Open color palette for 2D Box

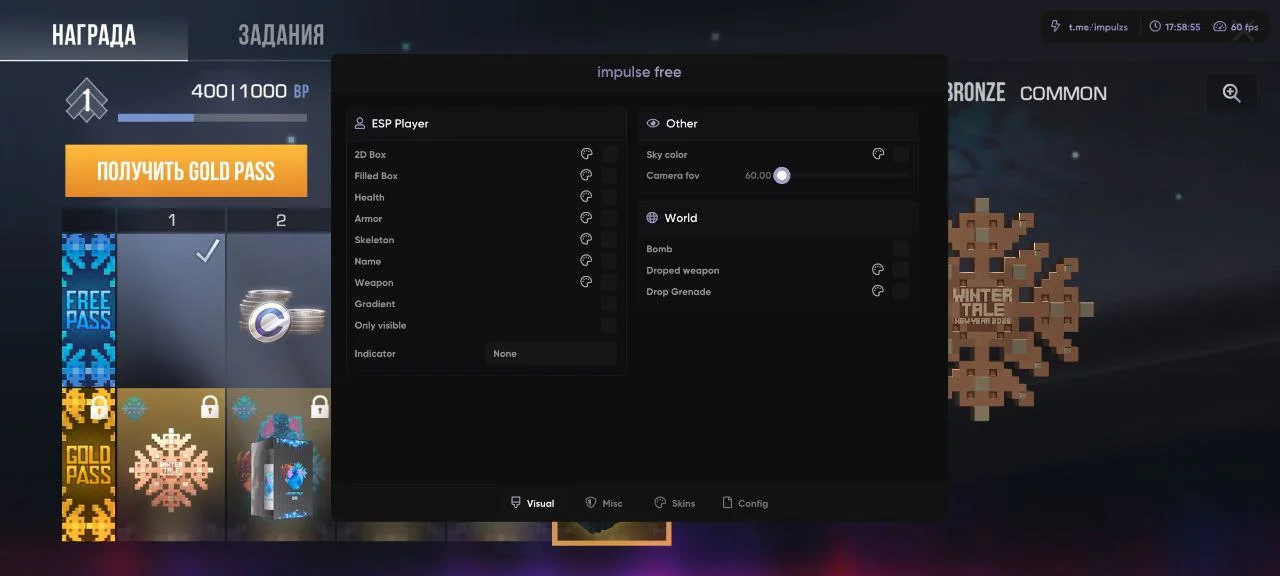(x=586, y=154)
